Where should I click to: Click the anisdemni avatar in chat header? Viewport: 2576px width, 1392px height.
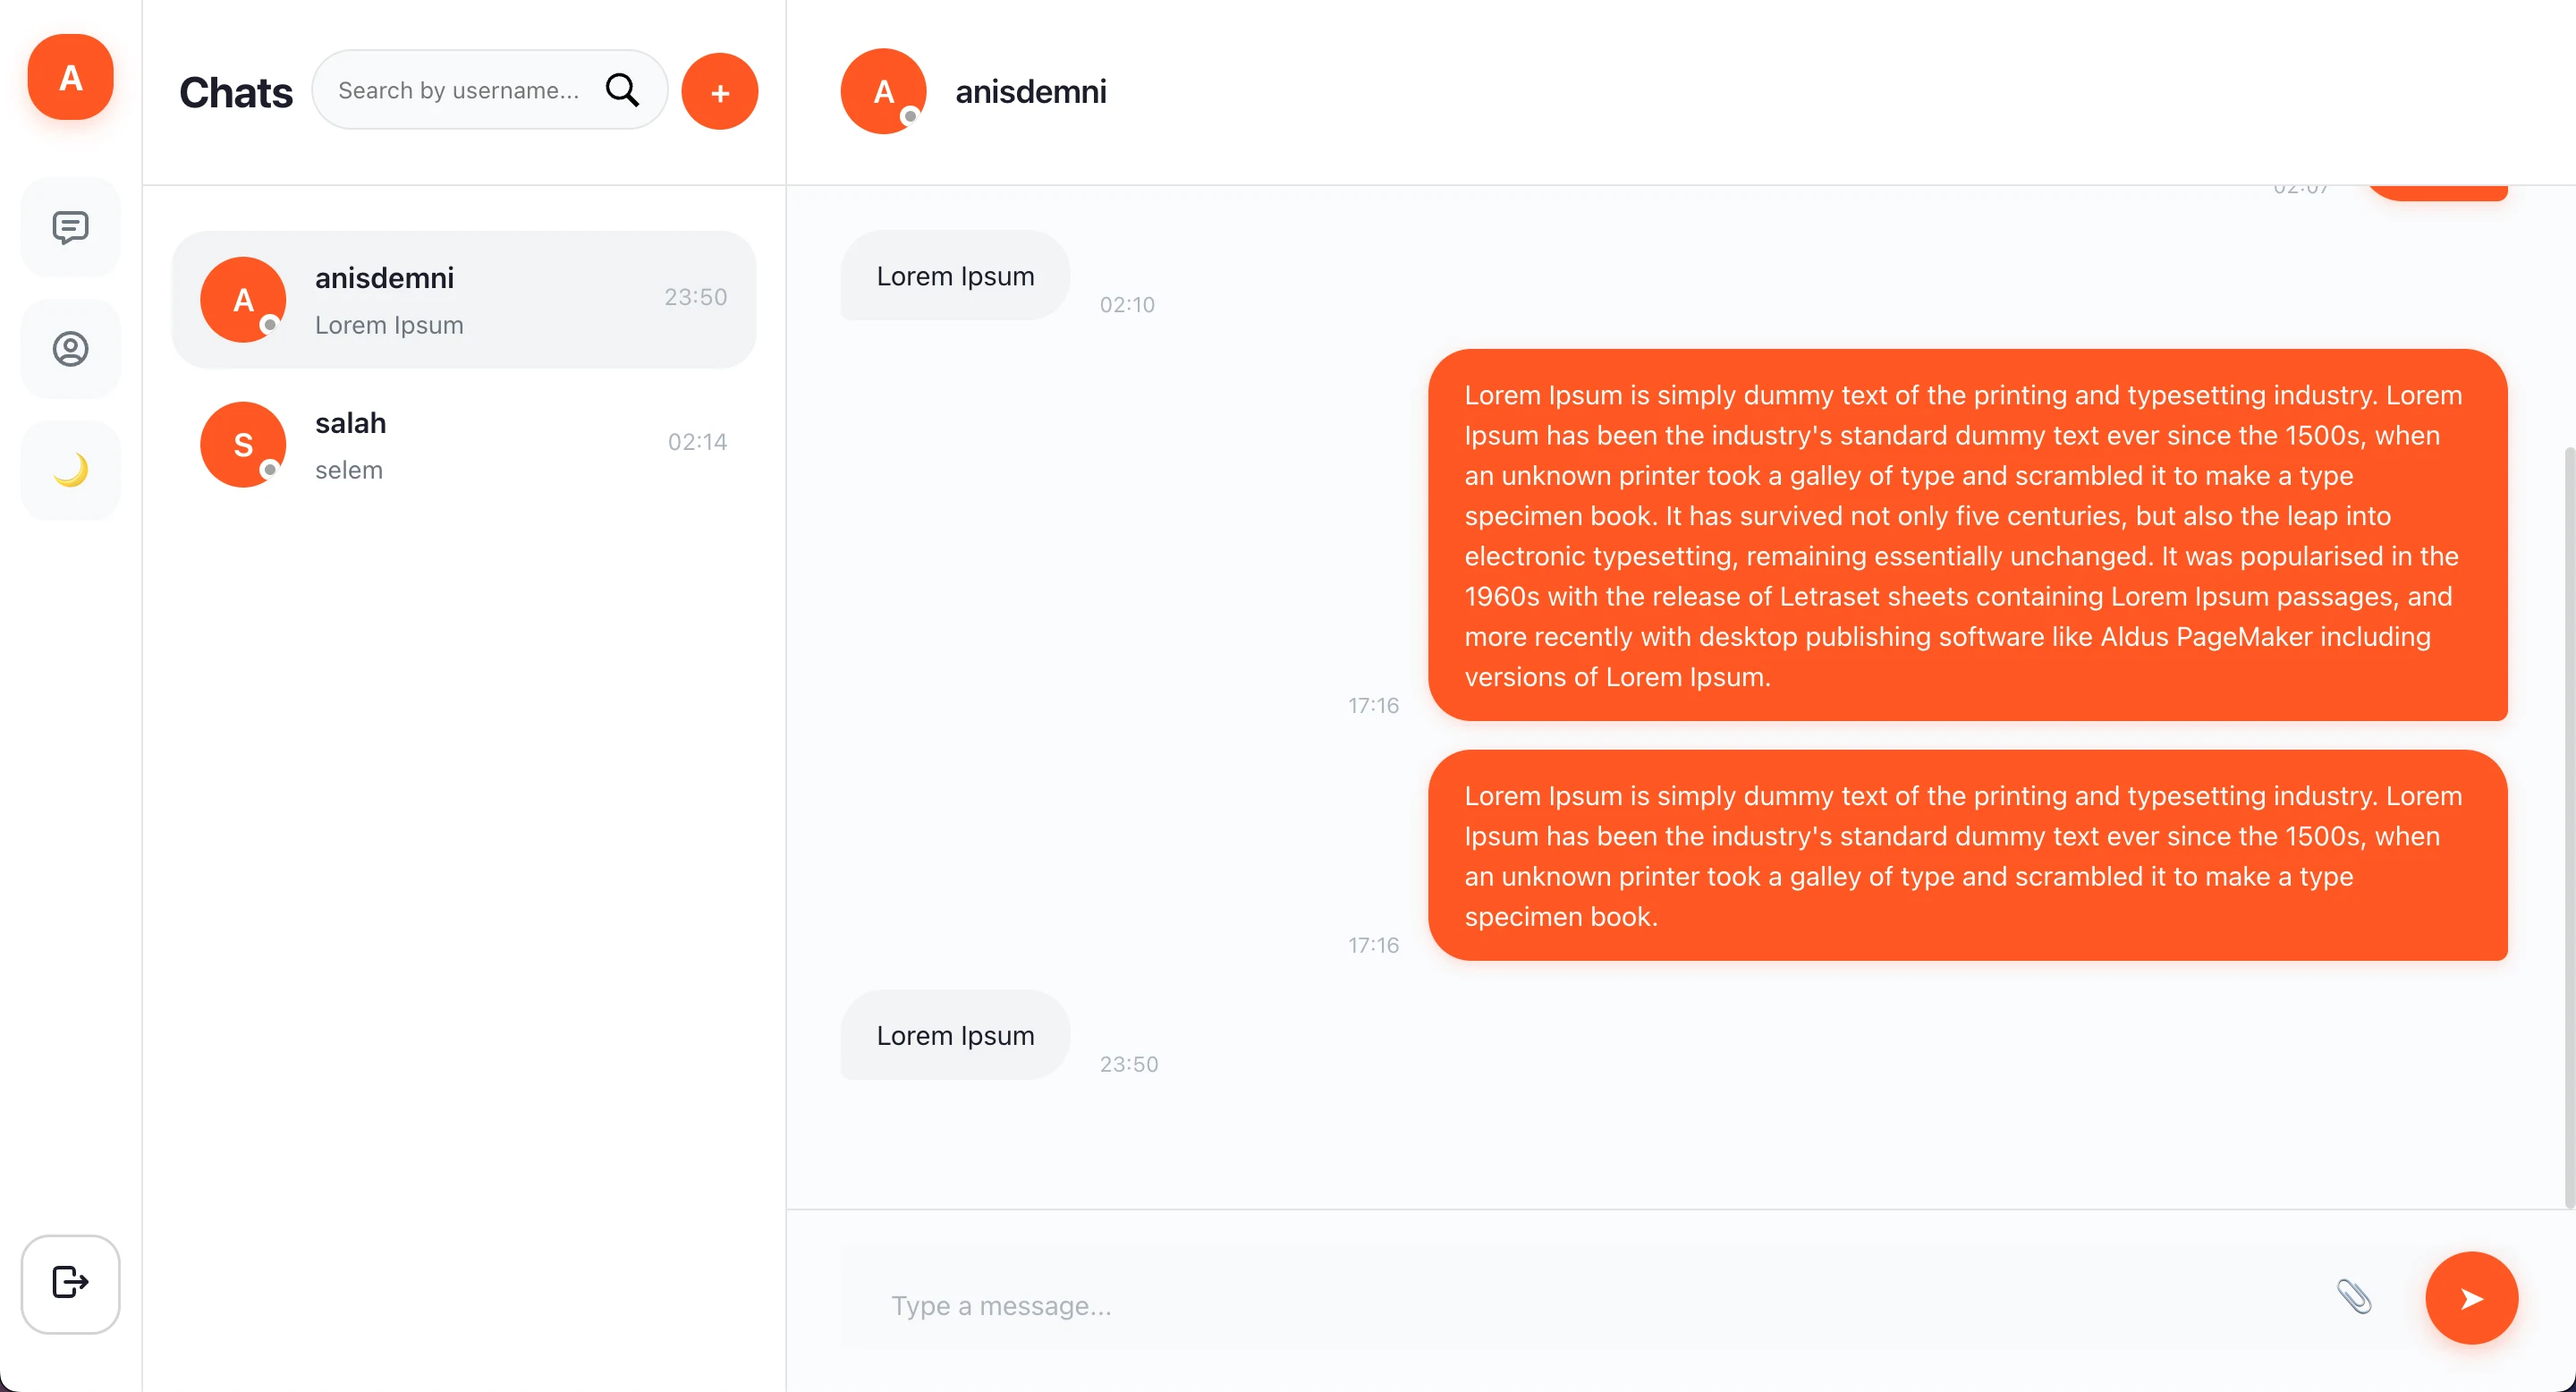[883, 91]
